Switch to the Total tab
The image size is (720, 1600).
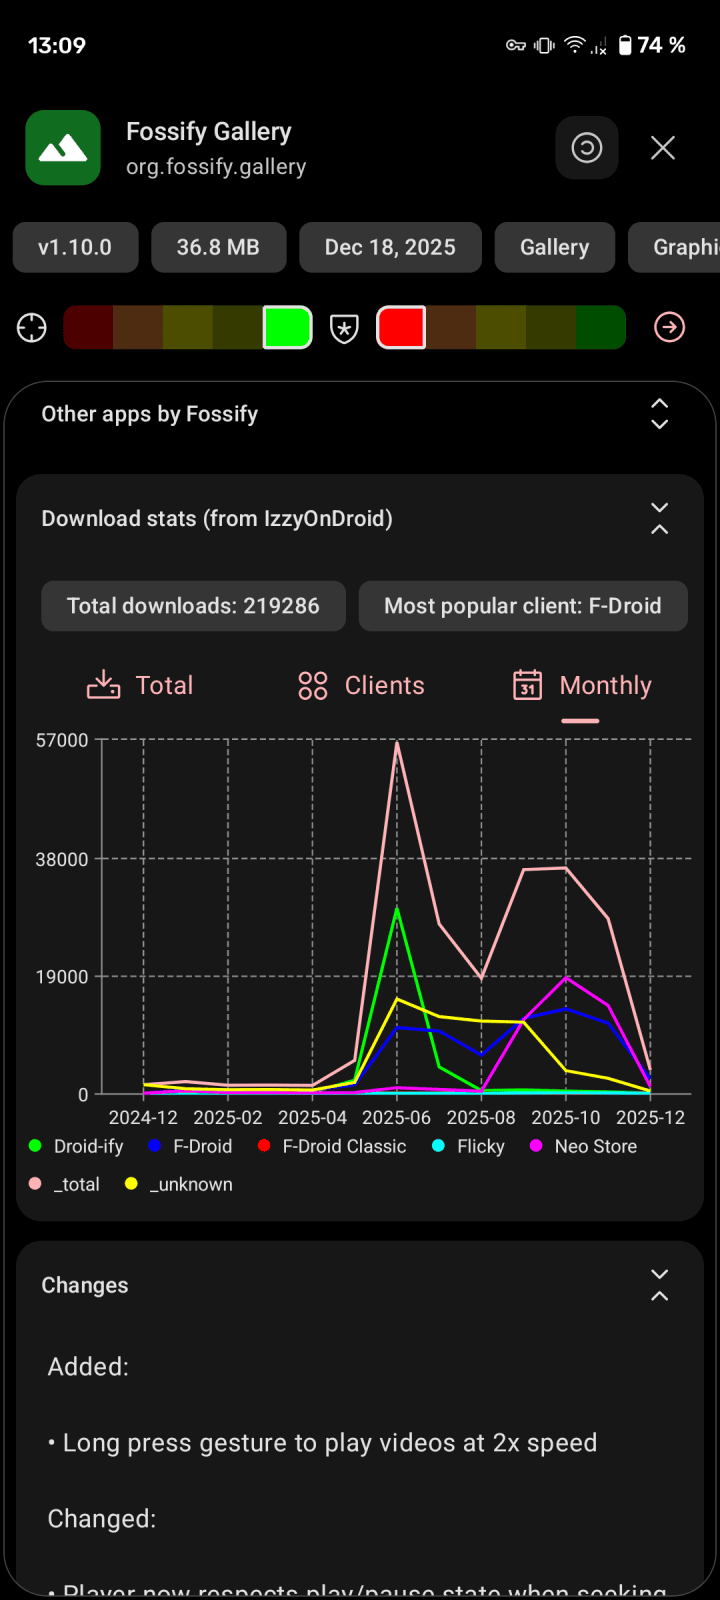(140, 686)
